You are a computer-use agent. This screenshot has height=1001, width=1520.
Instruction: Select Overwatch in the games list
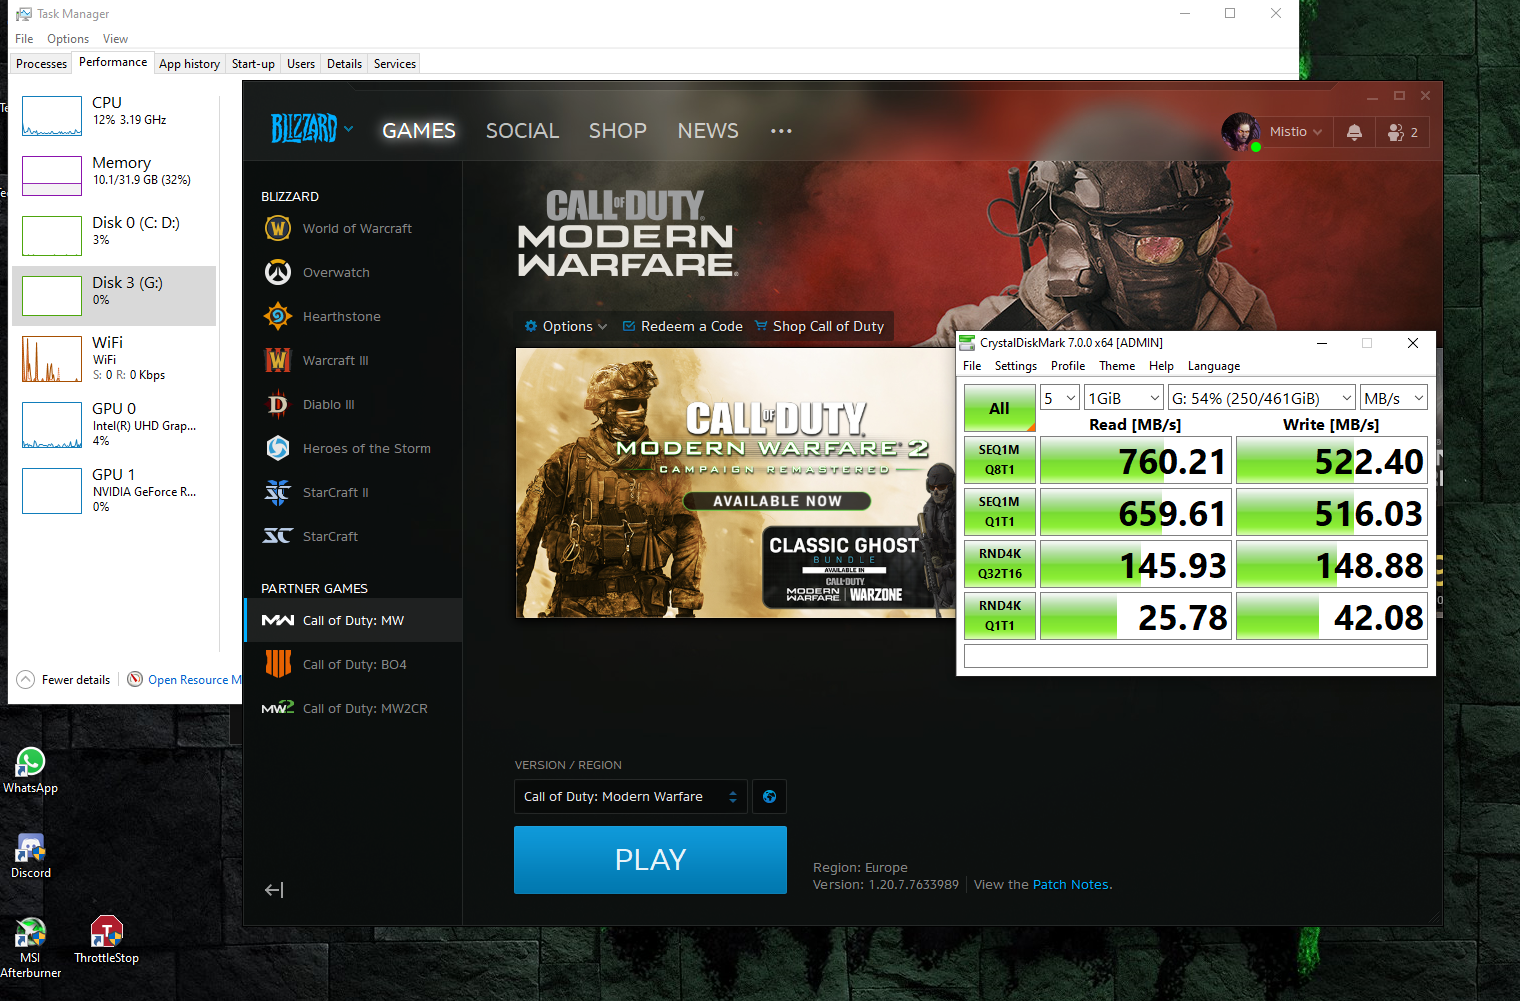353,272
